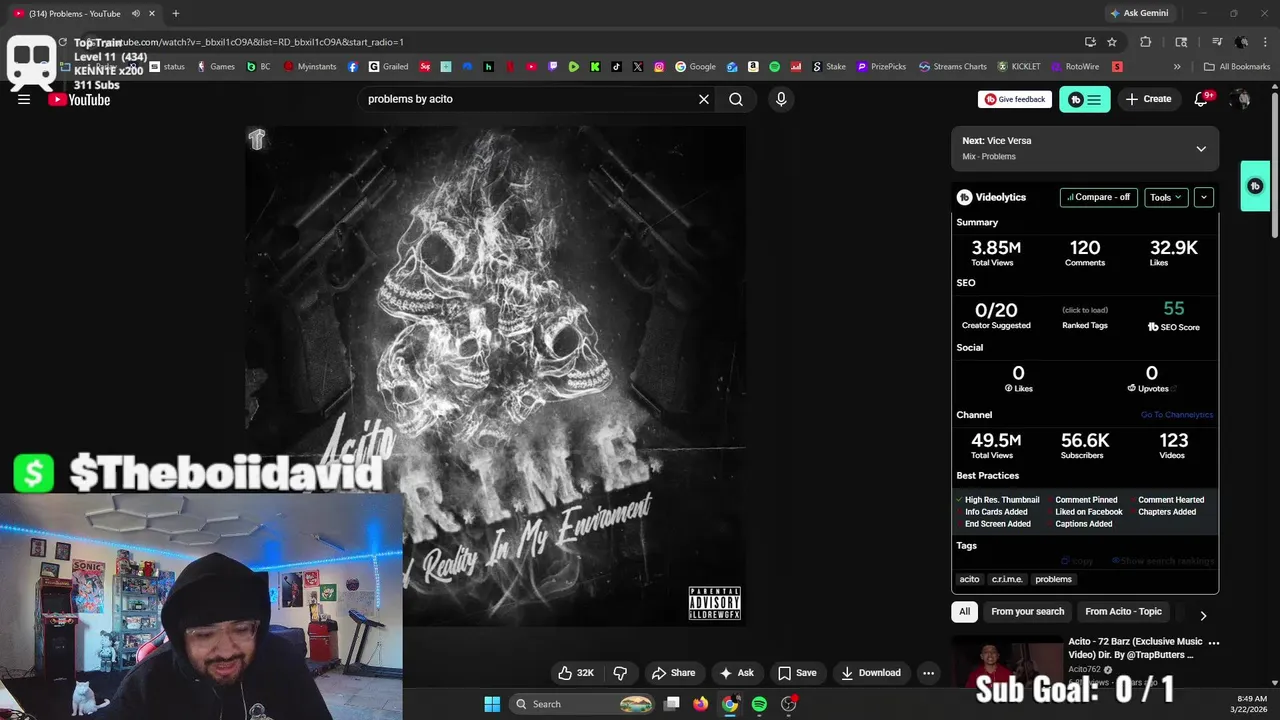This screenshot has height=720, width=1280.
Task: Open Chrome from the taskbar
Action: point(730,704)
